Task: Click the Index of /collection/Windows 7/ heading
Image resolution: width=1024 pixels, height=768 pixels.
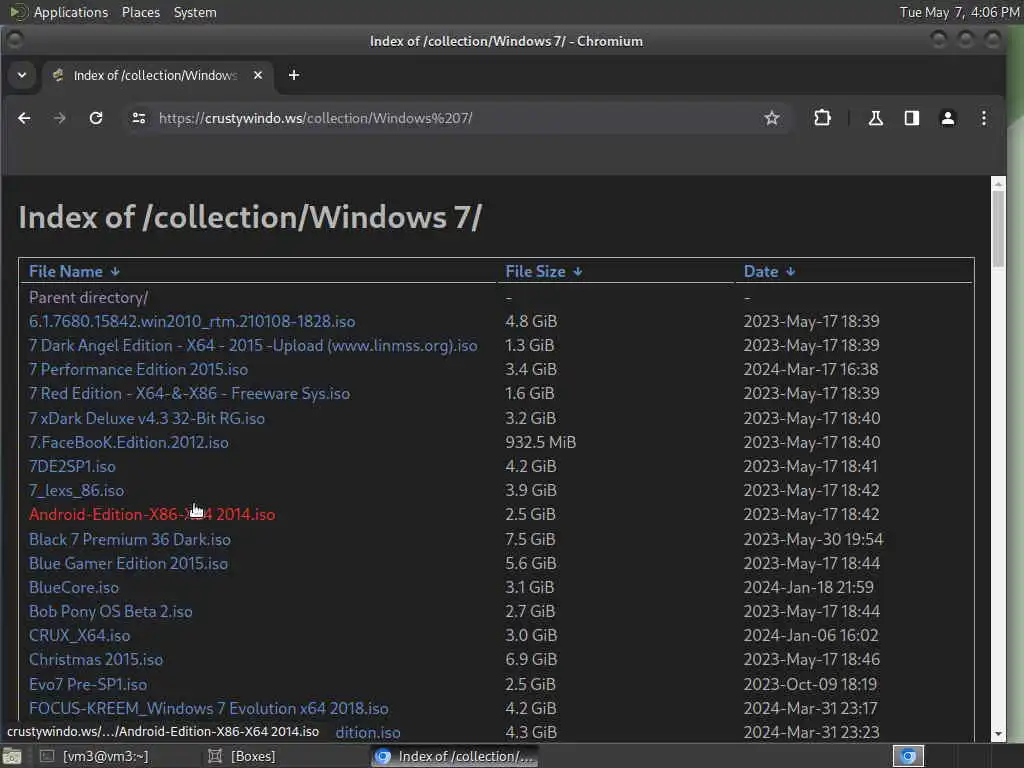Action: pos(250,217)
